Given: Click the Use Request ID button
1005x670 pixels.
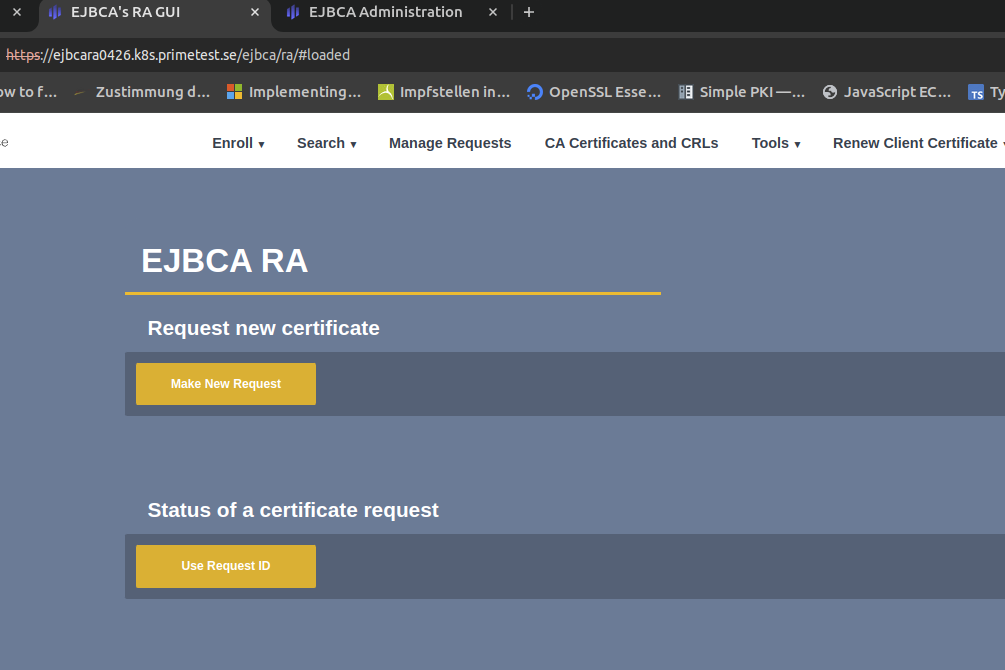Looking at the screenshot, I should [226, 566].
